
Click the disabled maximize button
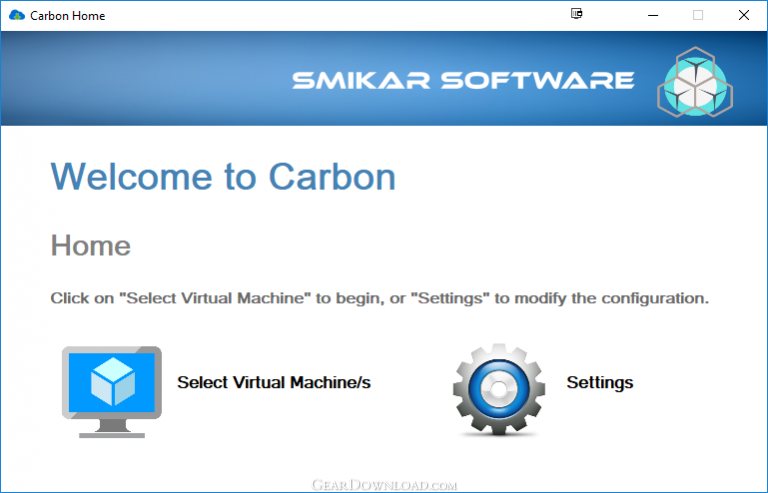pyautogui.click(x=698, y=15)
